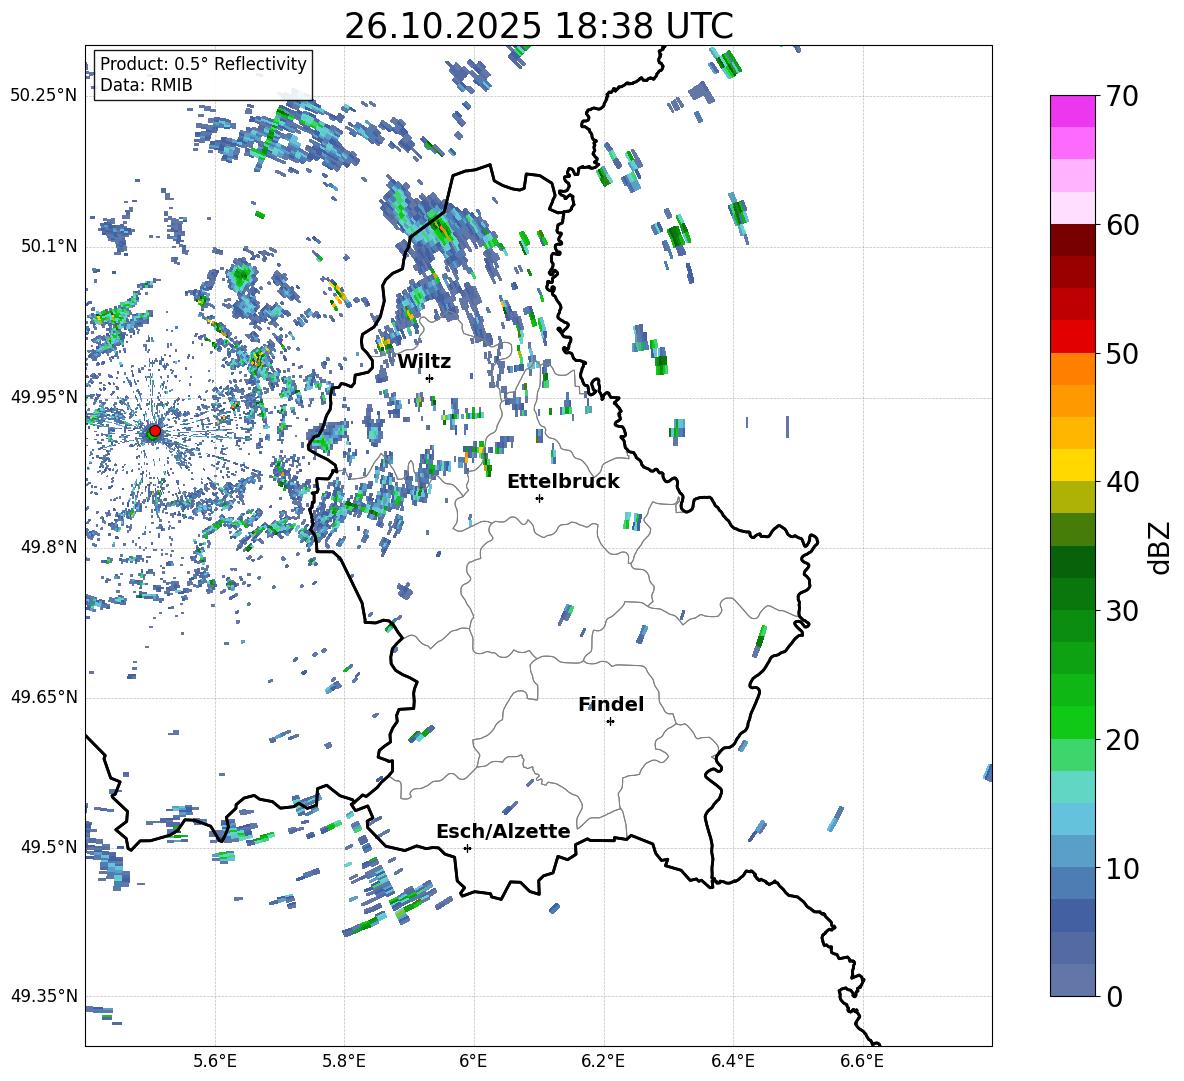Click the colorbar tick value 20

(x=1122, y=740)
